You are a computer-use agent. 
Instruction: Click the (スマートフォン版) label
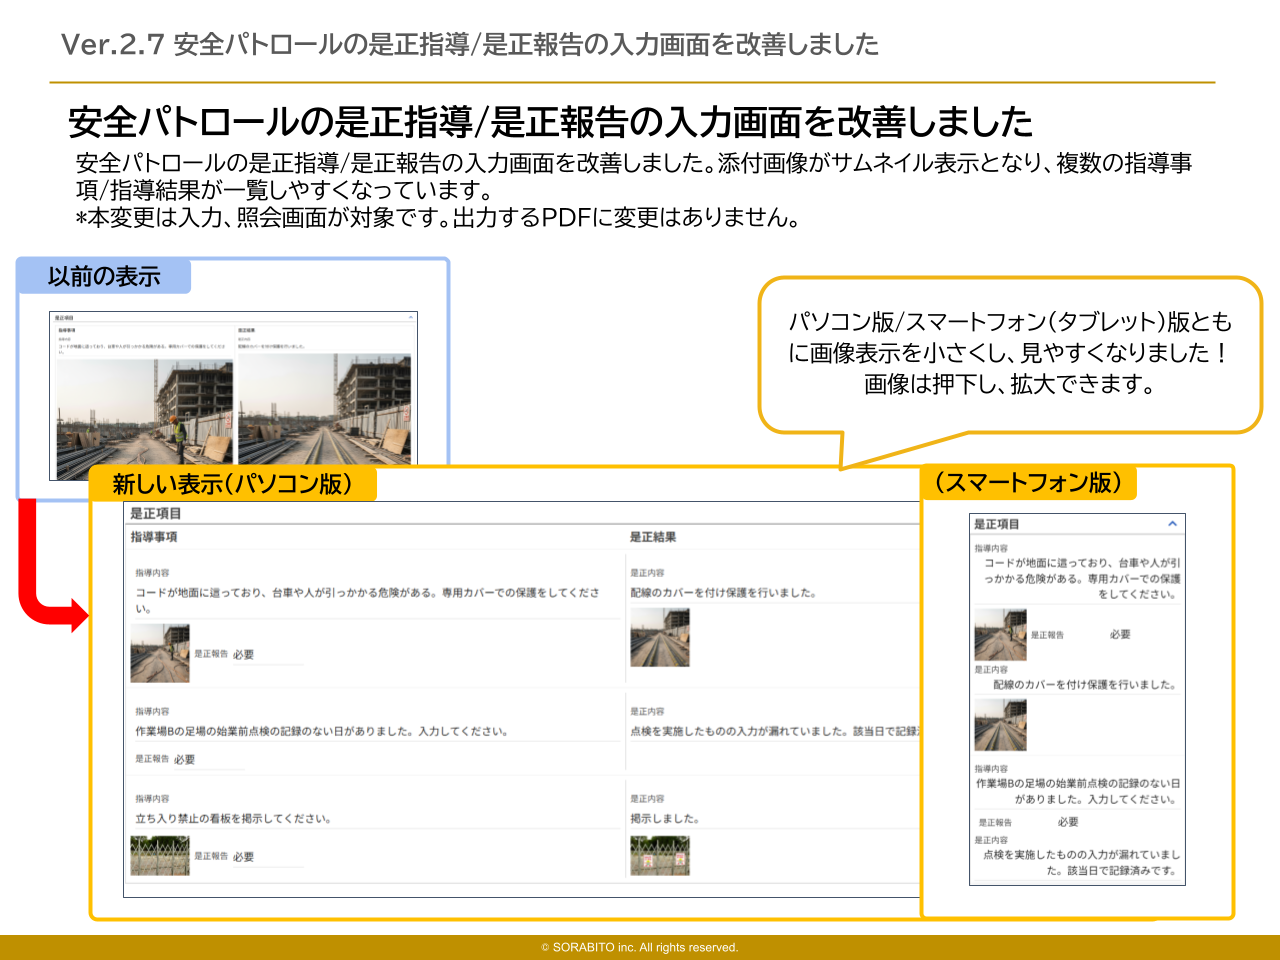tap(1028, 483)
